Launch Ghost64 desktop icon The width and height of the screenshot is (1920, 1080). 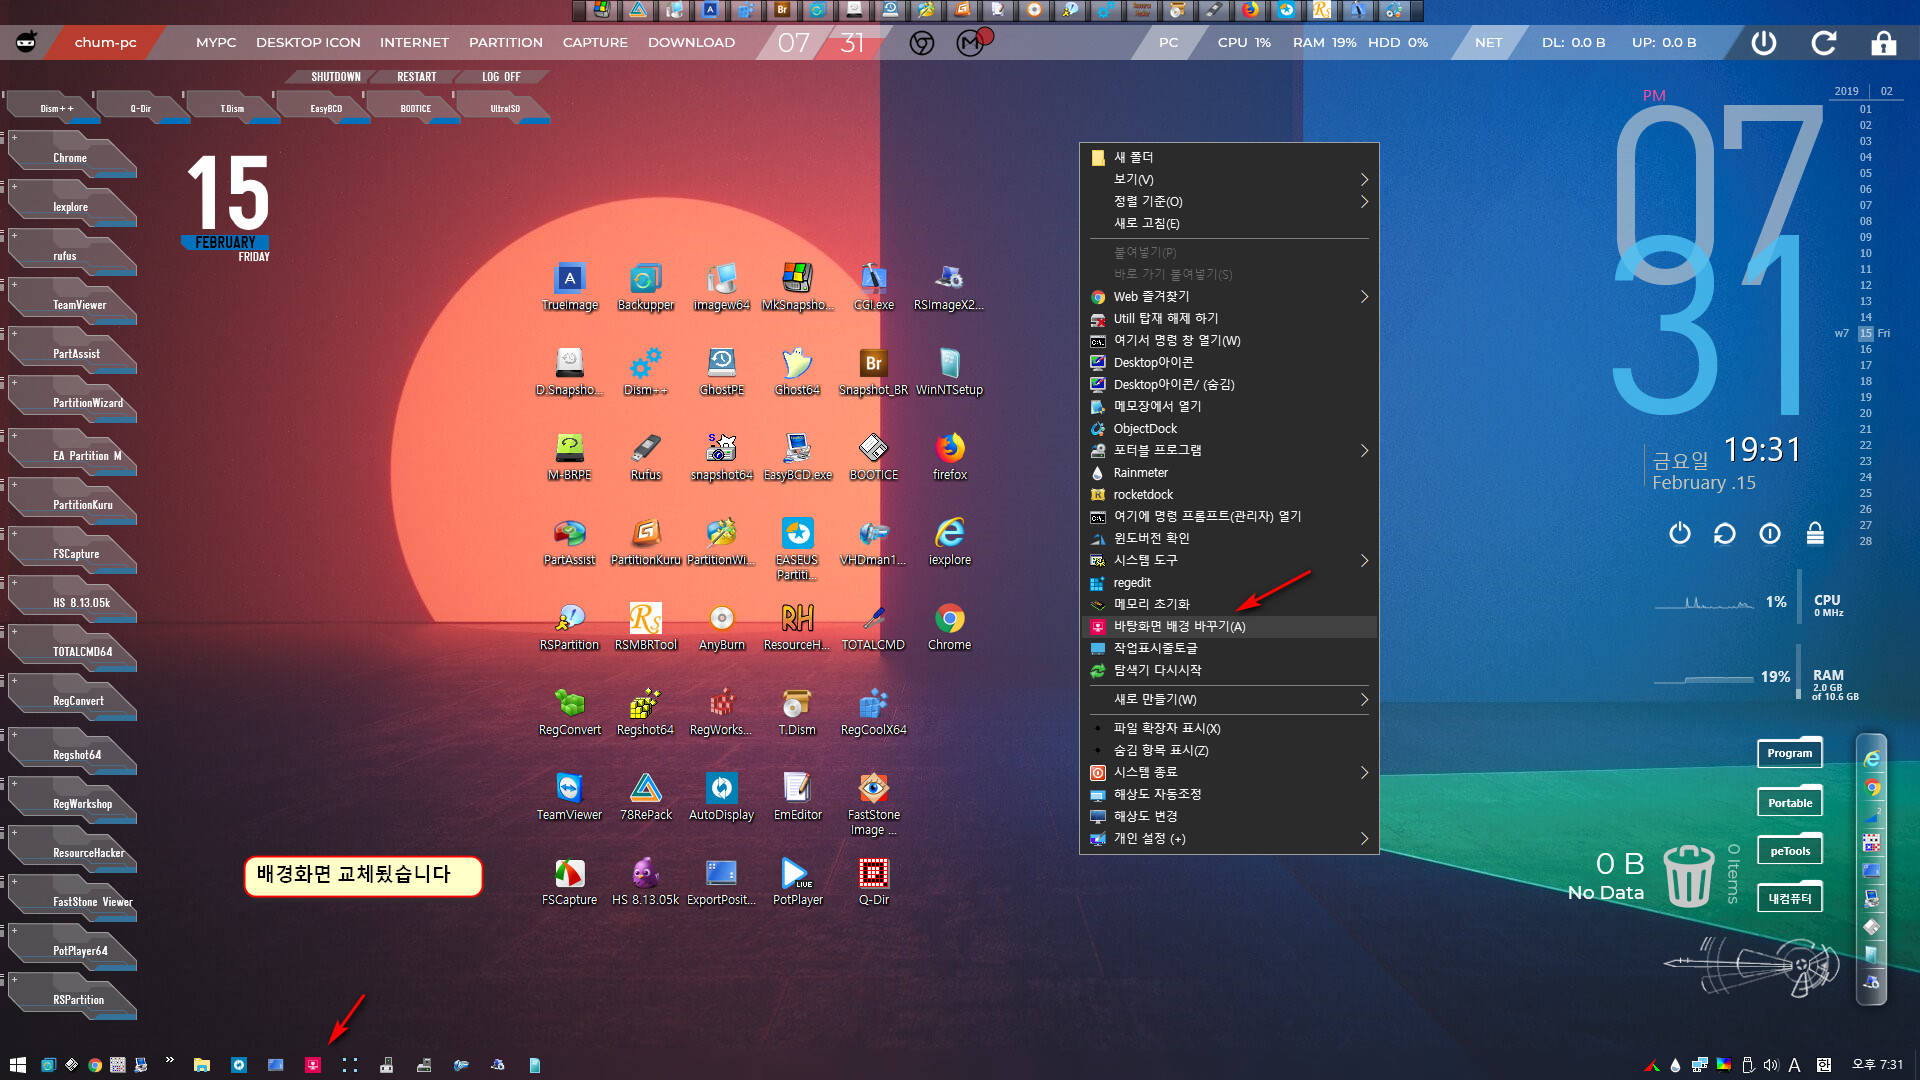tap(797, 372)
